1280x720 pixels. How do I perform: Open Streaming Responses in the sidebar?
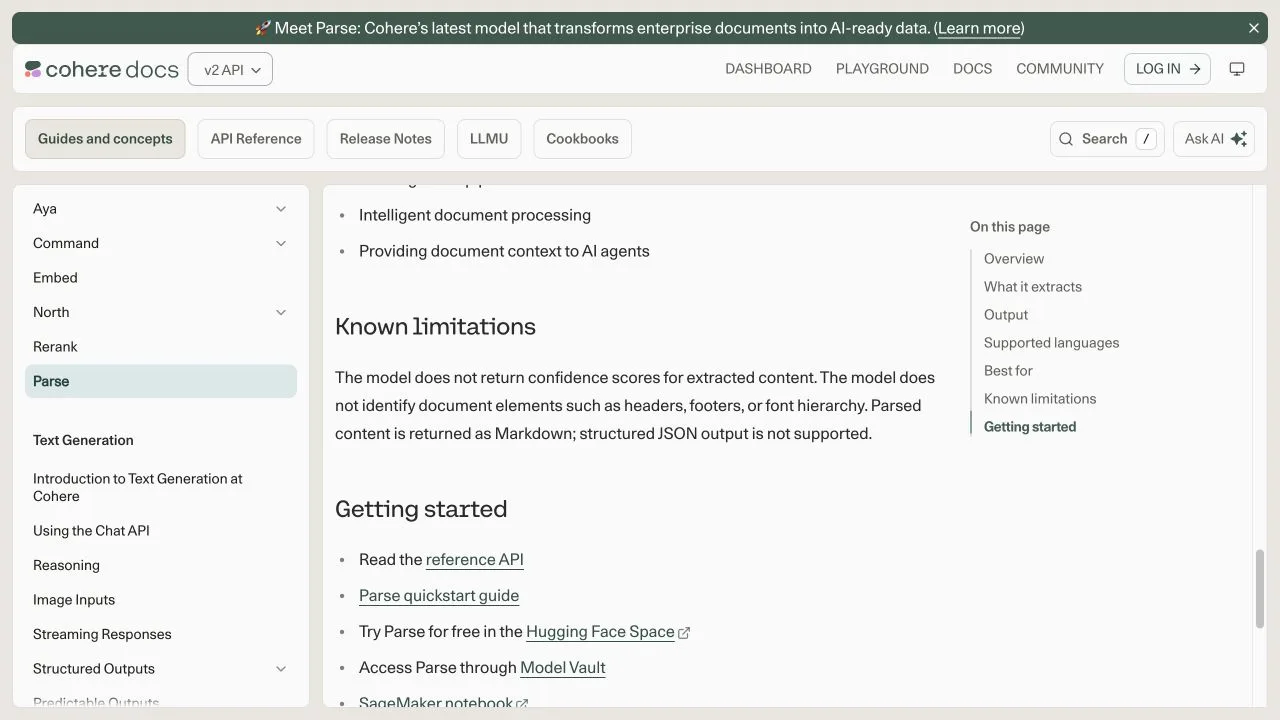point(161,634)
